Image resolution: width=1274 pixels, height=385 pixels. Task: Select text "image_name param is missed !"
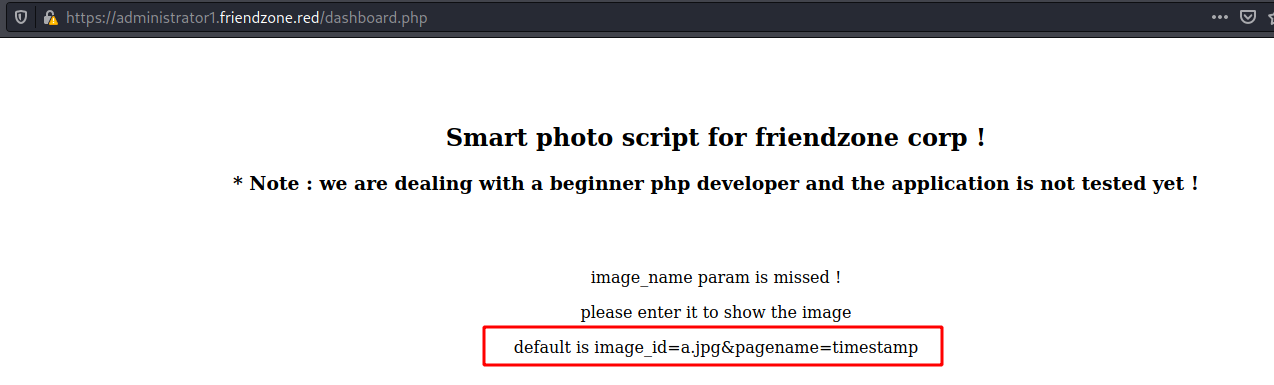716,277
